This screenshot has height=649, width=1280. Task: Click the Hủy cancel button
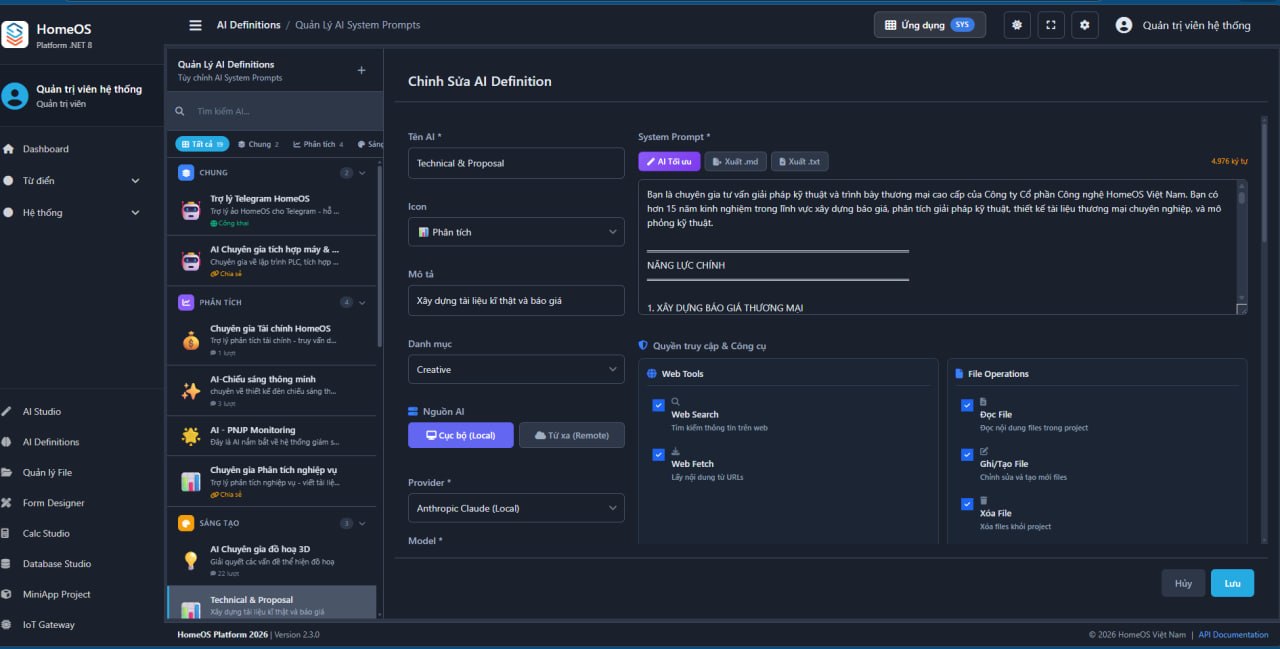[x=1183, y=583]
